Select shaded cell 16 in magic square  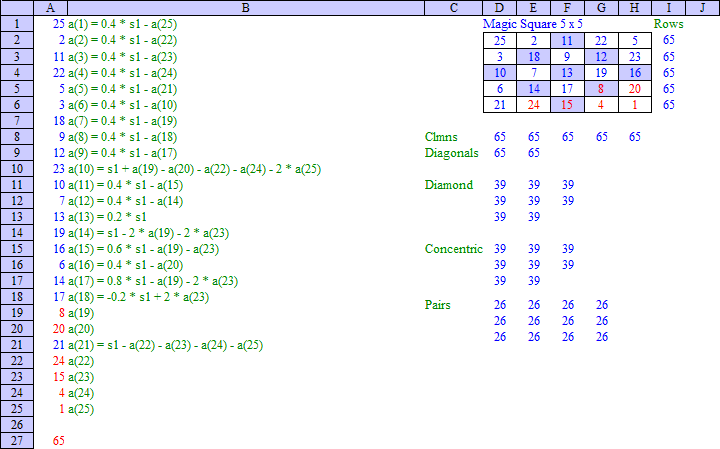click(x=635, y=73)
